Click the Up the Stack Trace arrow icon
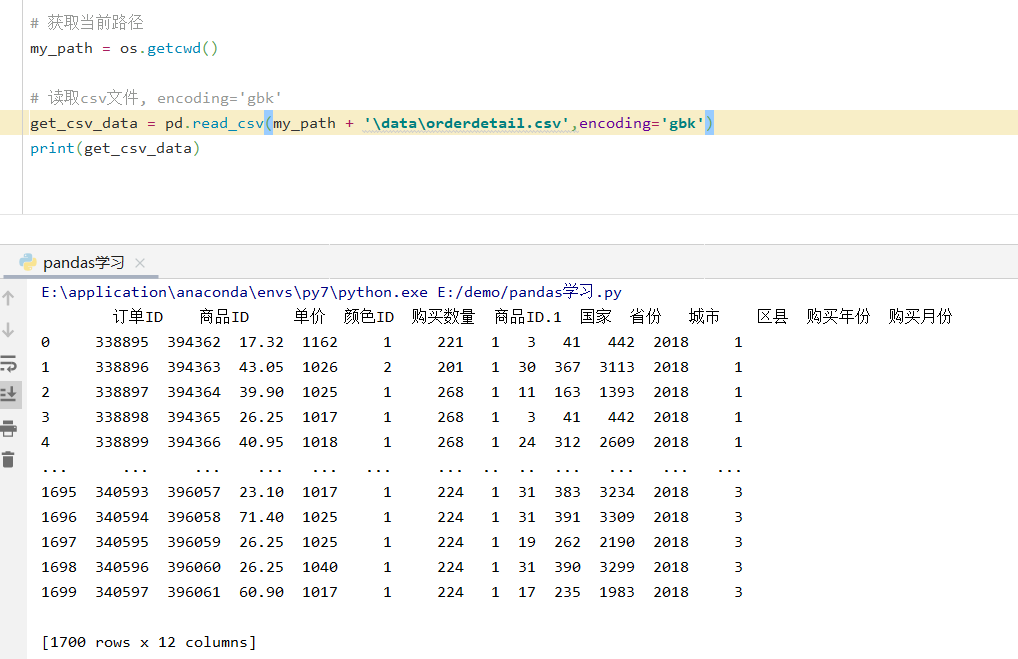 coord(8,298)
